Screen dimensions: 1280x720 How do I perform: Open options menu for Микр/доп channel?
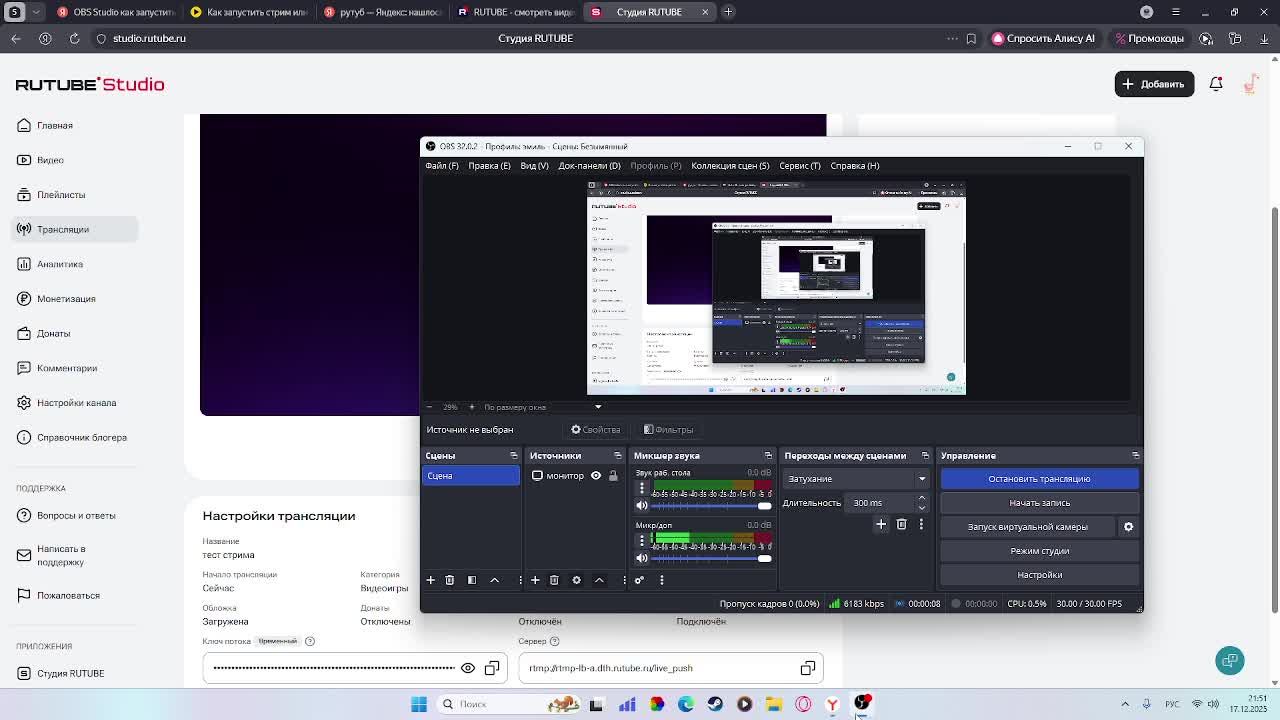click(642, 540)
